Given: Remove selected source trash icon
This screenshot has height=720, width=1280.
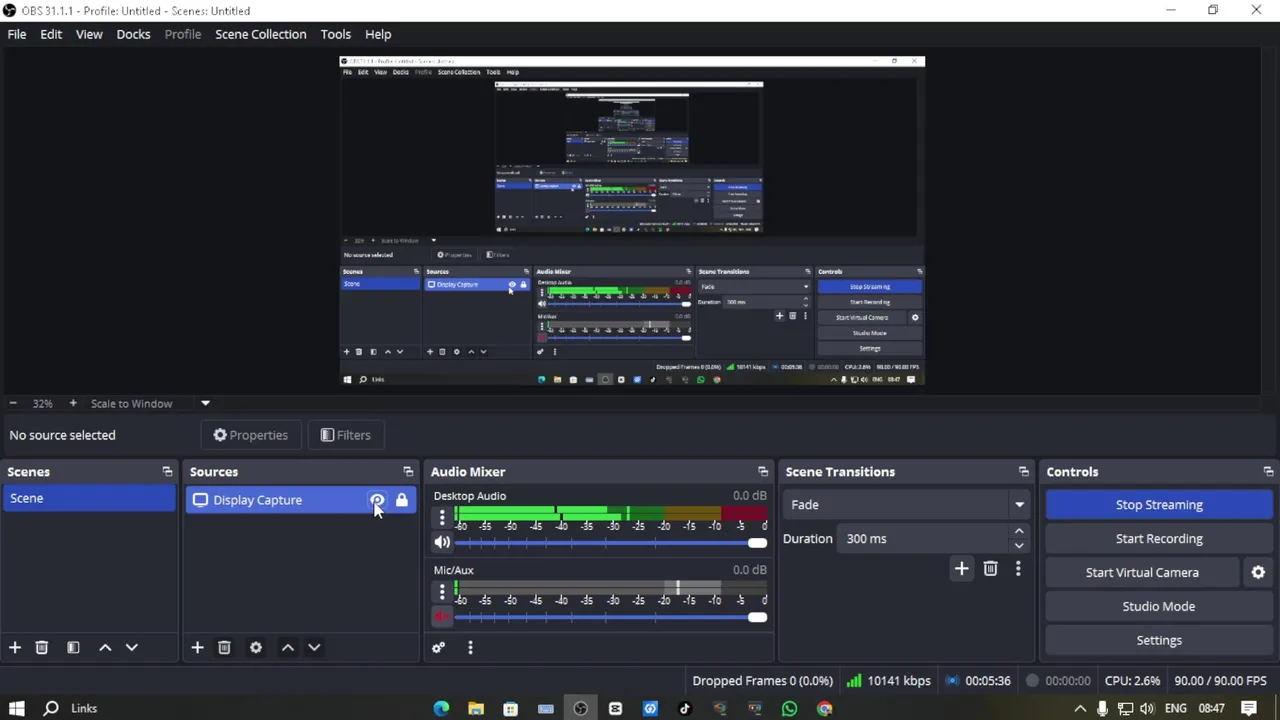Looking at the screenshot, I should pos(224,648).
